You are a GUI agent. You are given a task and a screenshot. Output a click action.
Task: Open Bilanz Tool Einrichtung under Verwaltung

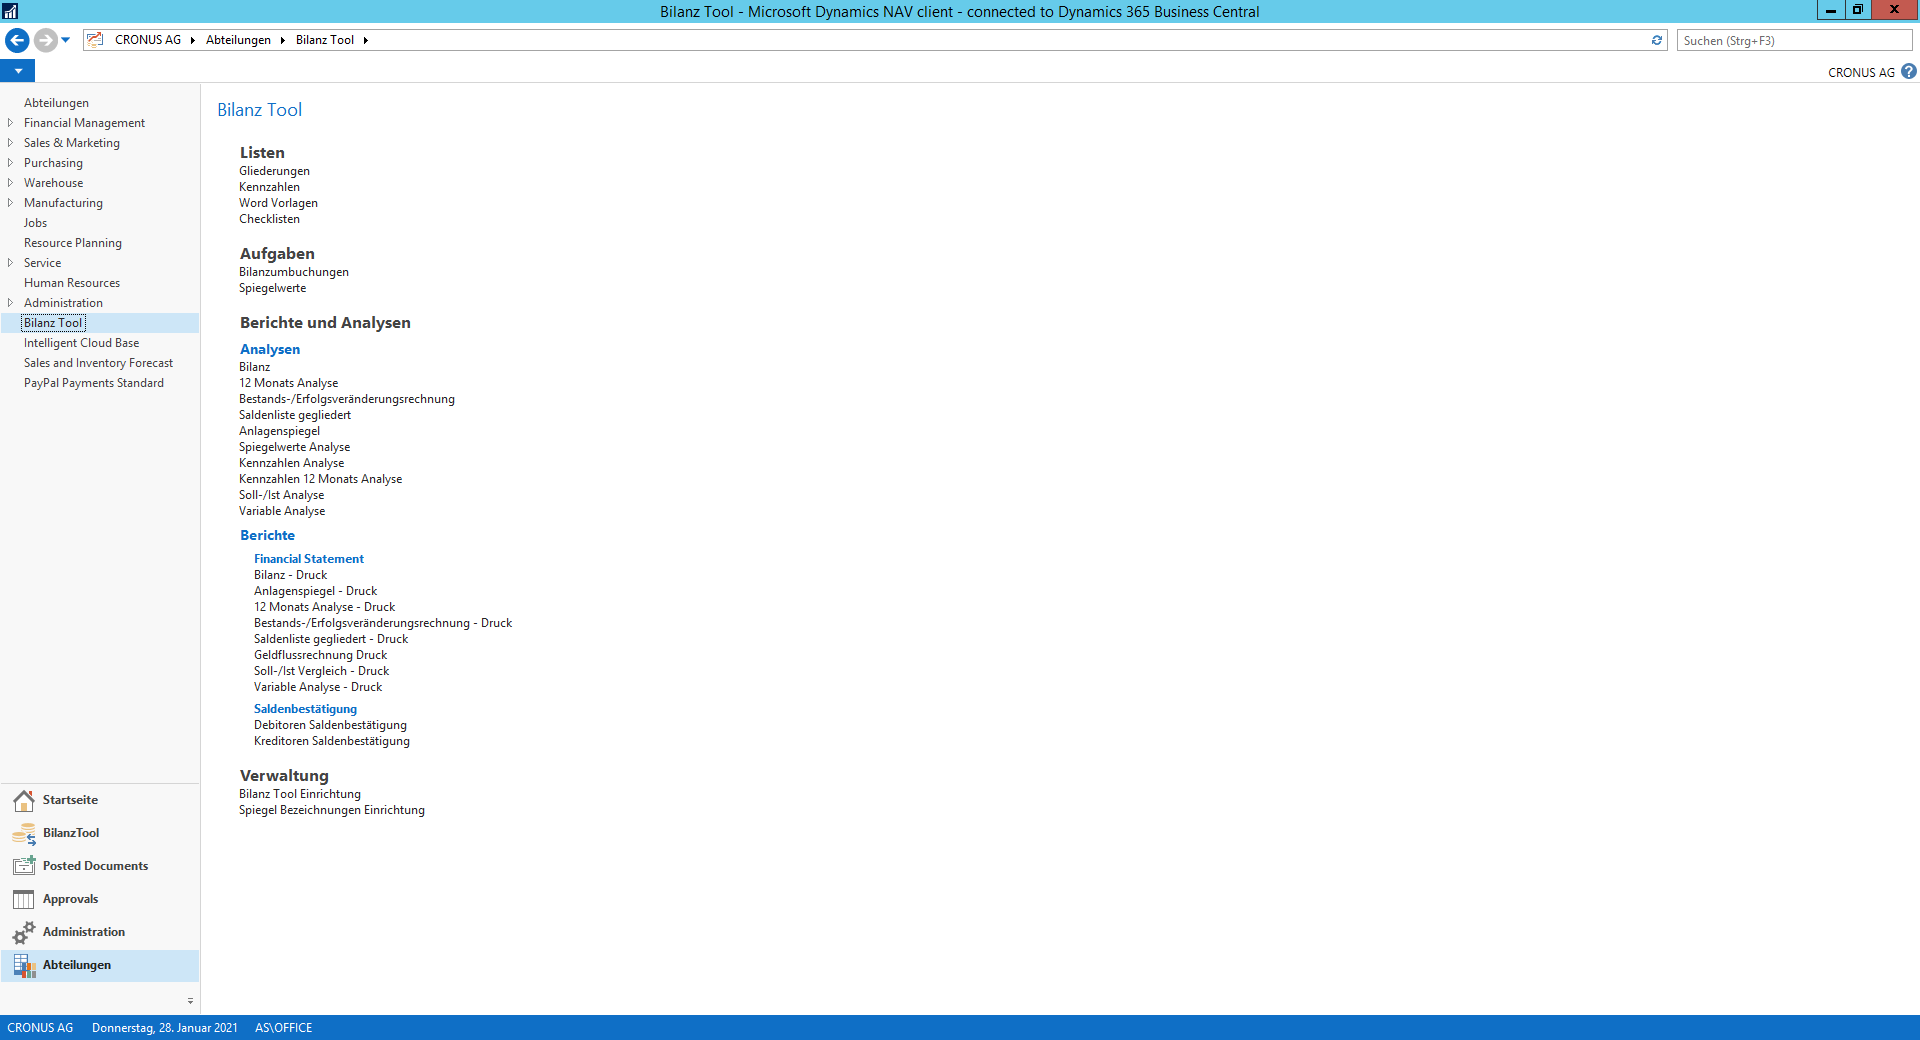pos(300,794)
